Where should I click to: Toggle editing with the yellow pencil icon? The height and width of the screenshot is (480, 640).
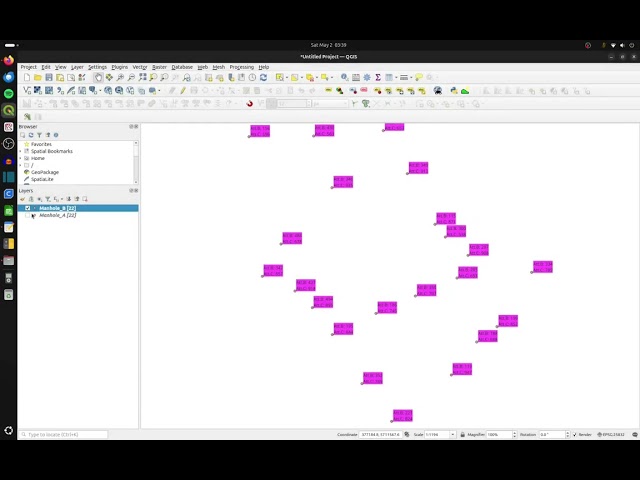183,91
